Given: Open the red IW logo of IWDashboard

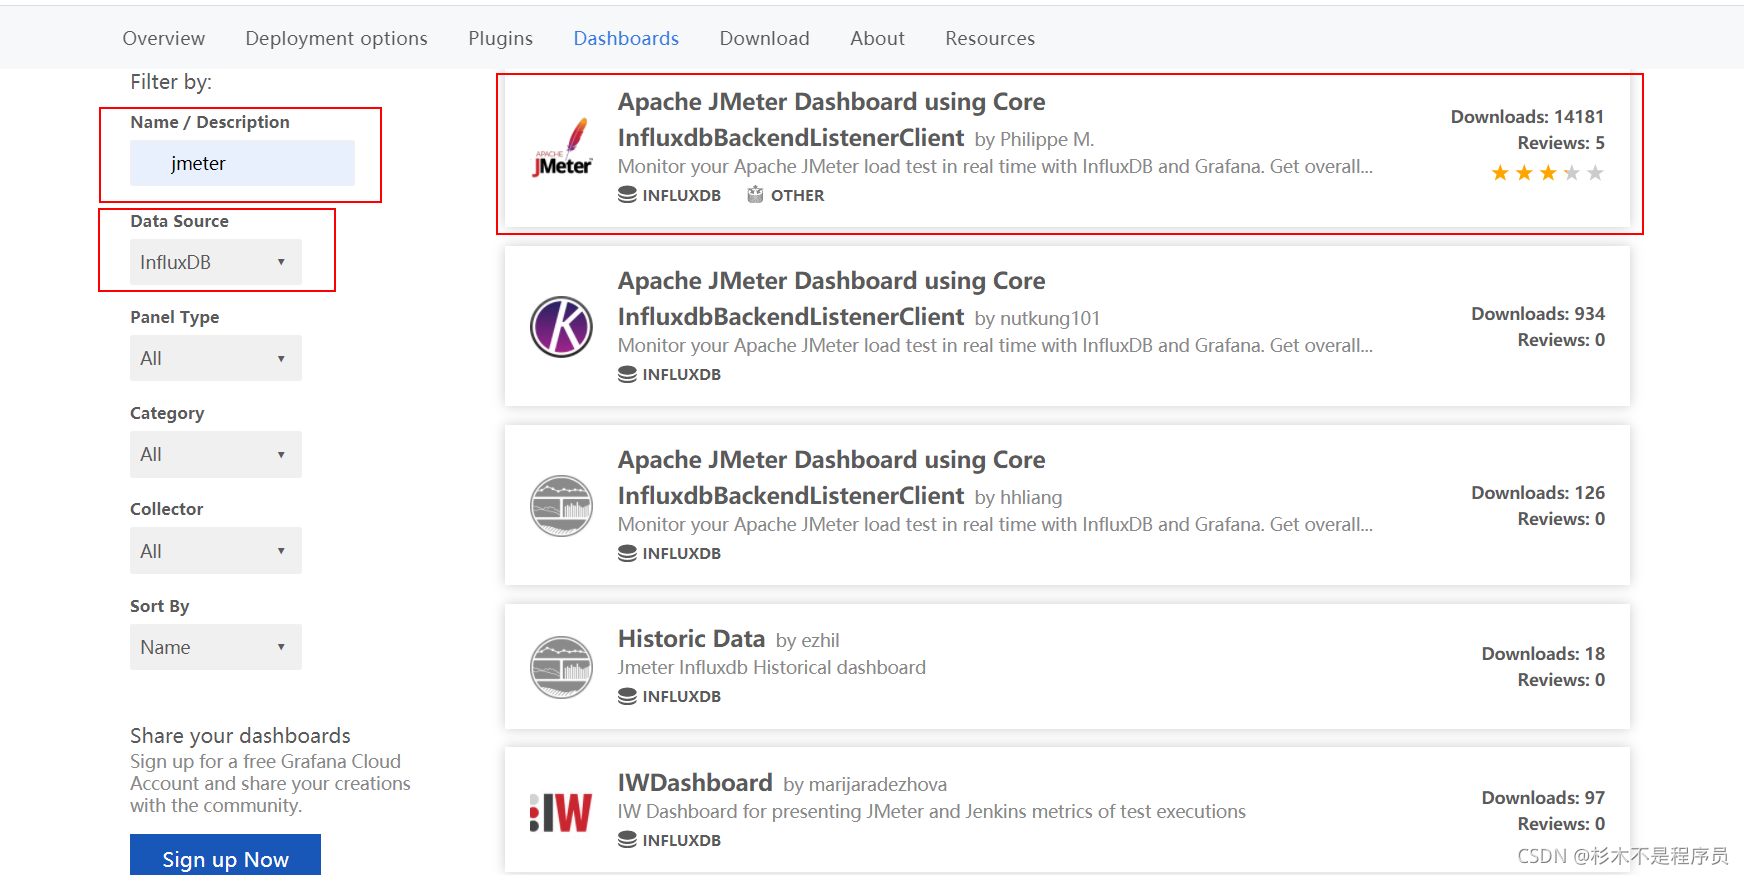Looking at the screenshot, I should (x=561, y=812).
